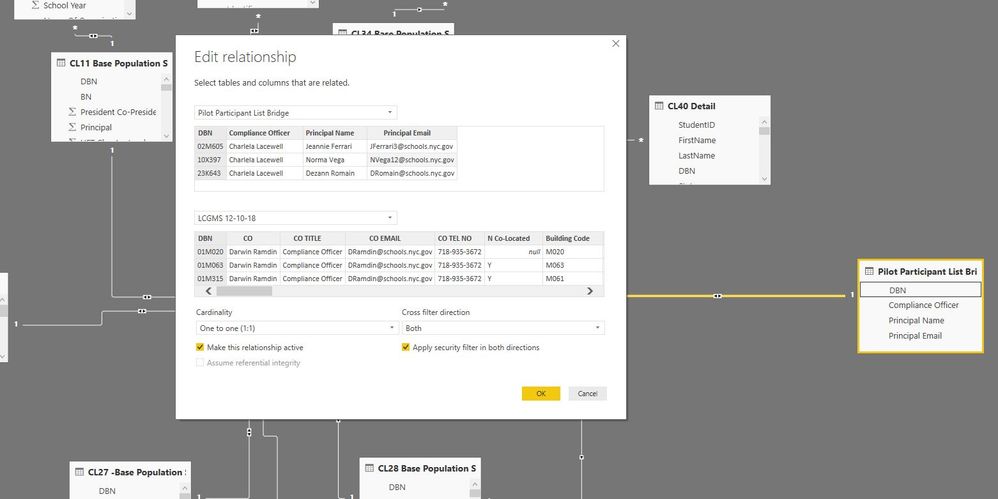
Task: Select Compliance Officer column header in dialog
Action: (265, 133)
